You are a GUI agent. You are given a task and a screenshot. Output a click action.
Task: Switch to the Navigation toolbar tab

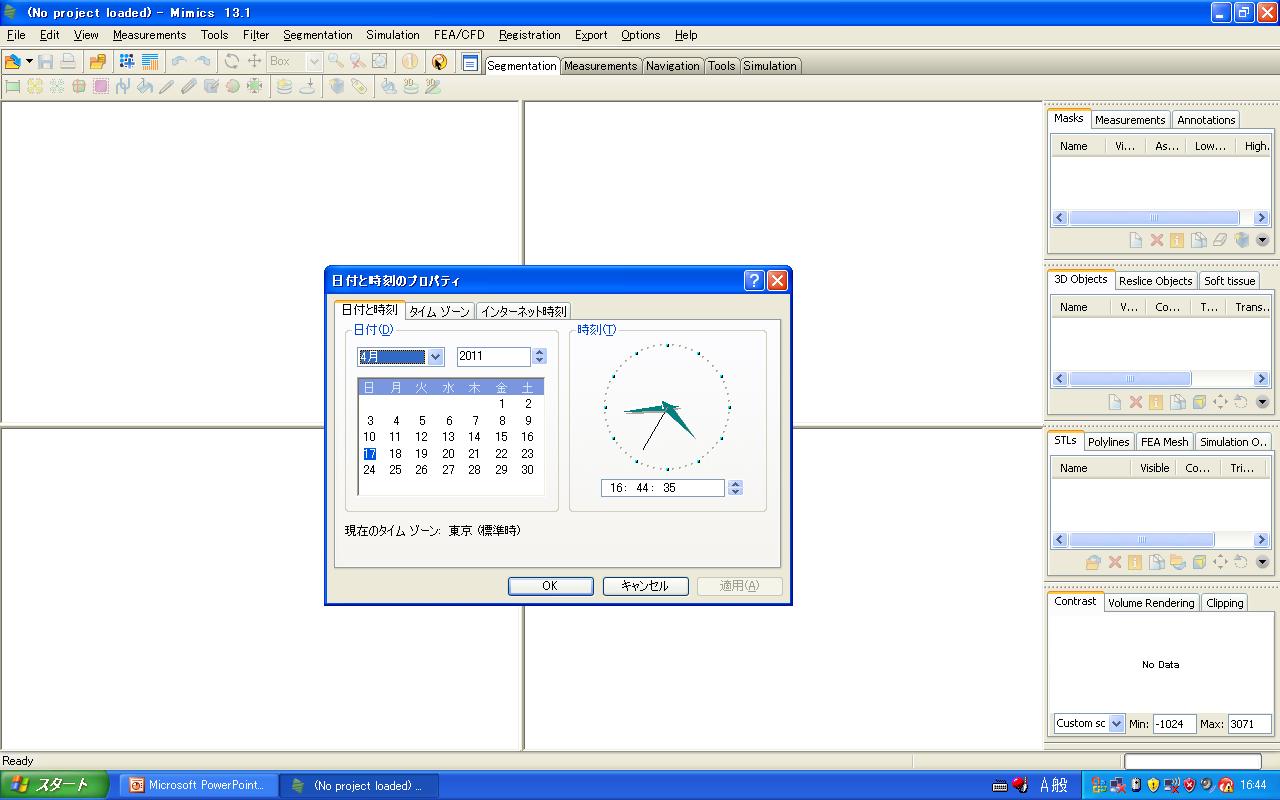click(673, 66)
